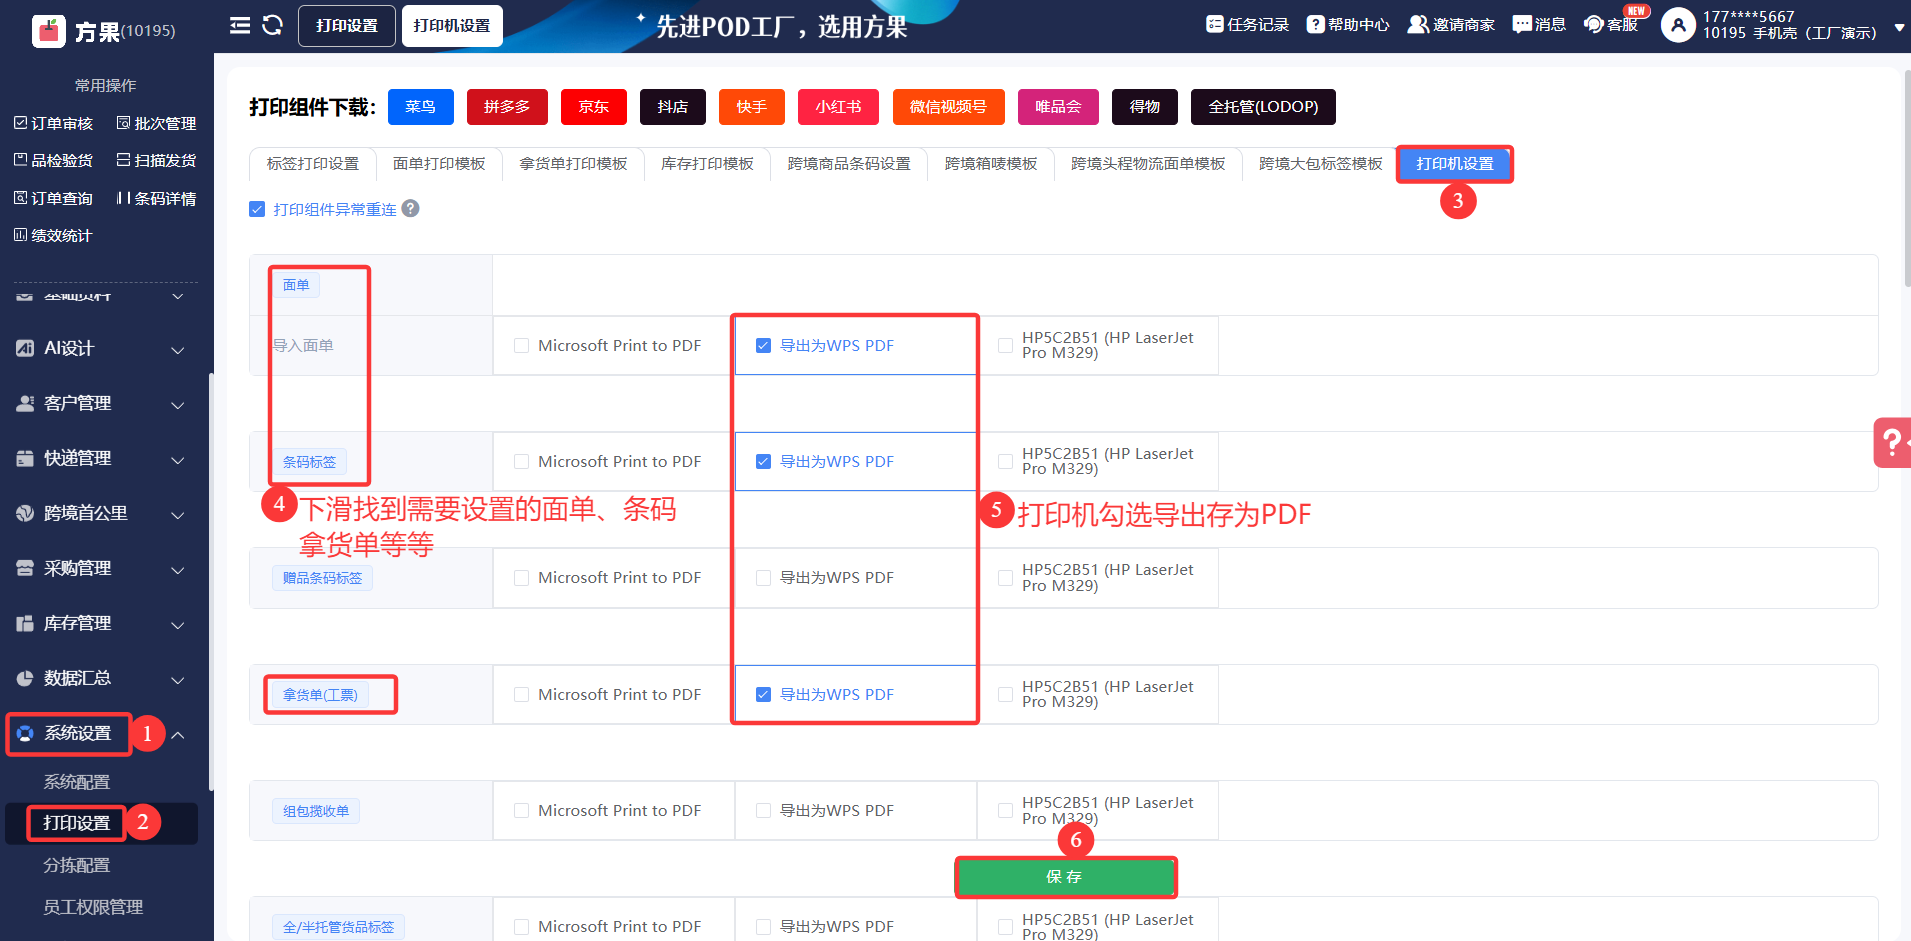
Task: Uncheck 导出为WPS PDF in 拿货单(工票) row
Action: pyautogui.click(x=763, y=695)
